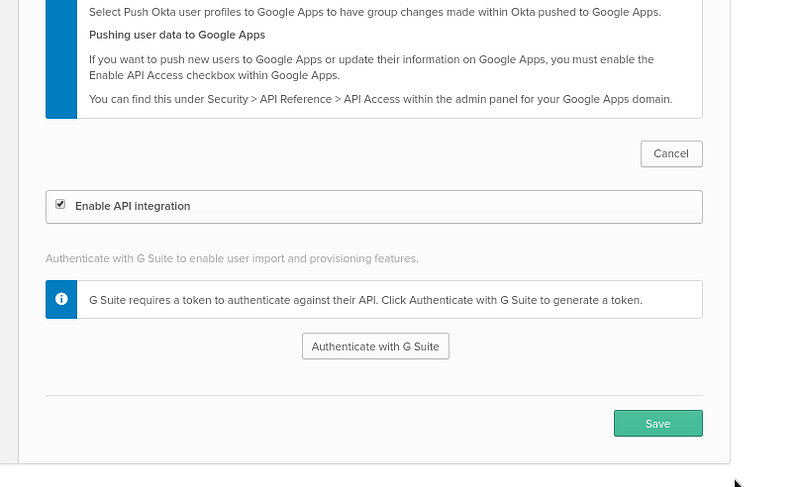The height and width of the screenshot is (487, 800).
Task: Click the blue info circle icon
Action: [61, 299]
